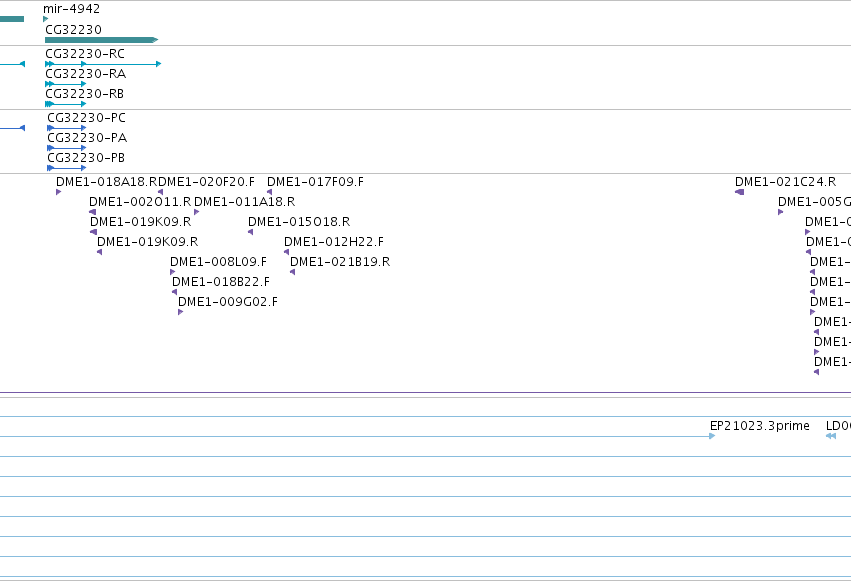Click the DME1-012H22.F feature label
Viewport: 851px width, 581px height.
coord(334,242)
